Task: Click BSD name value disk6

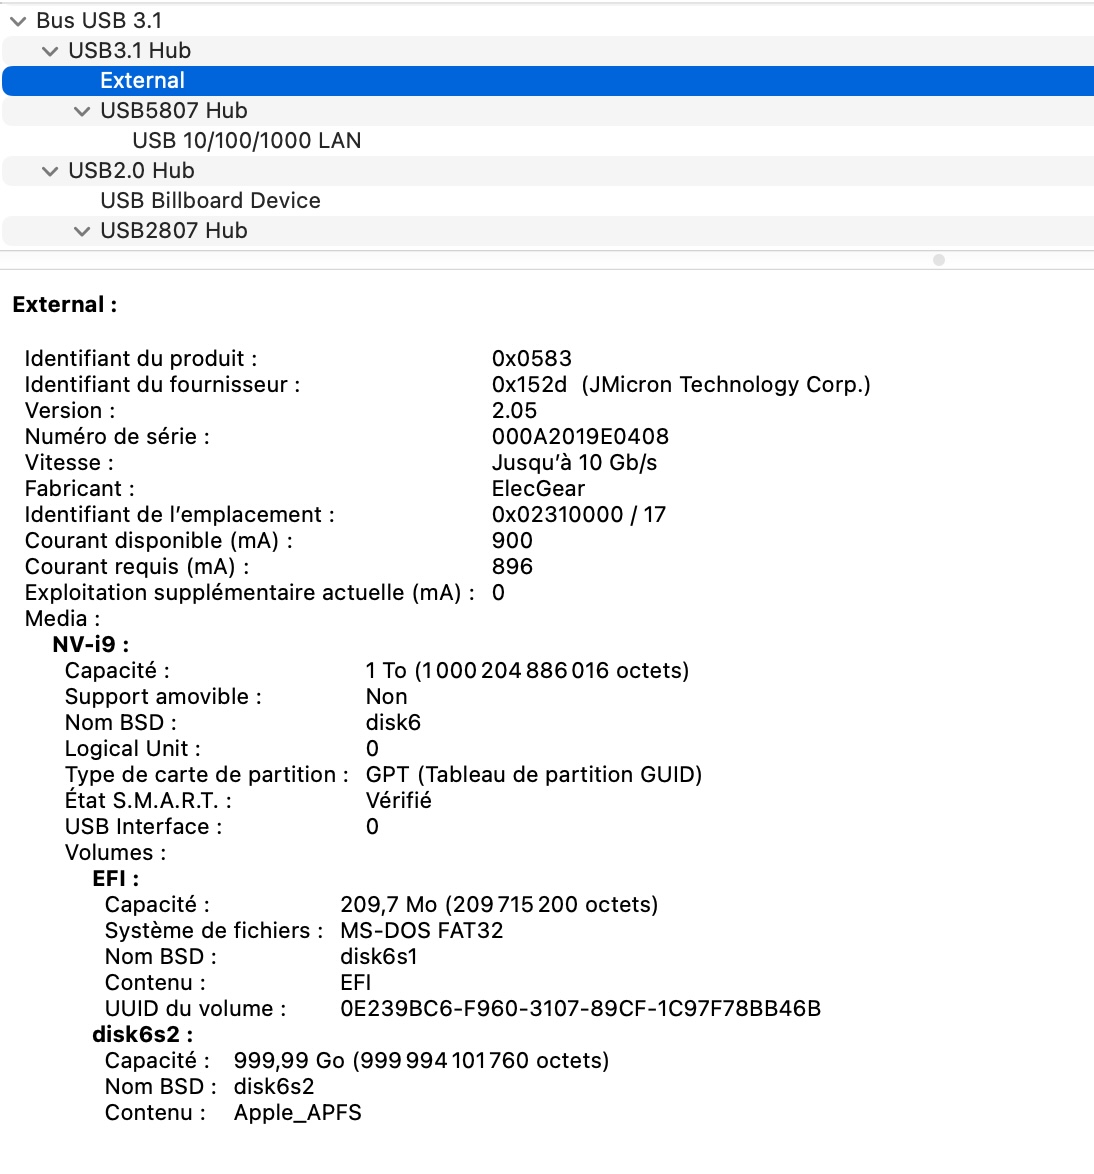Action: [393, 723]
